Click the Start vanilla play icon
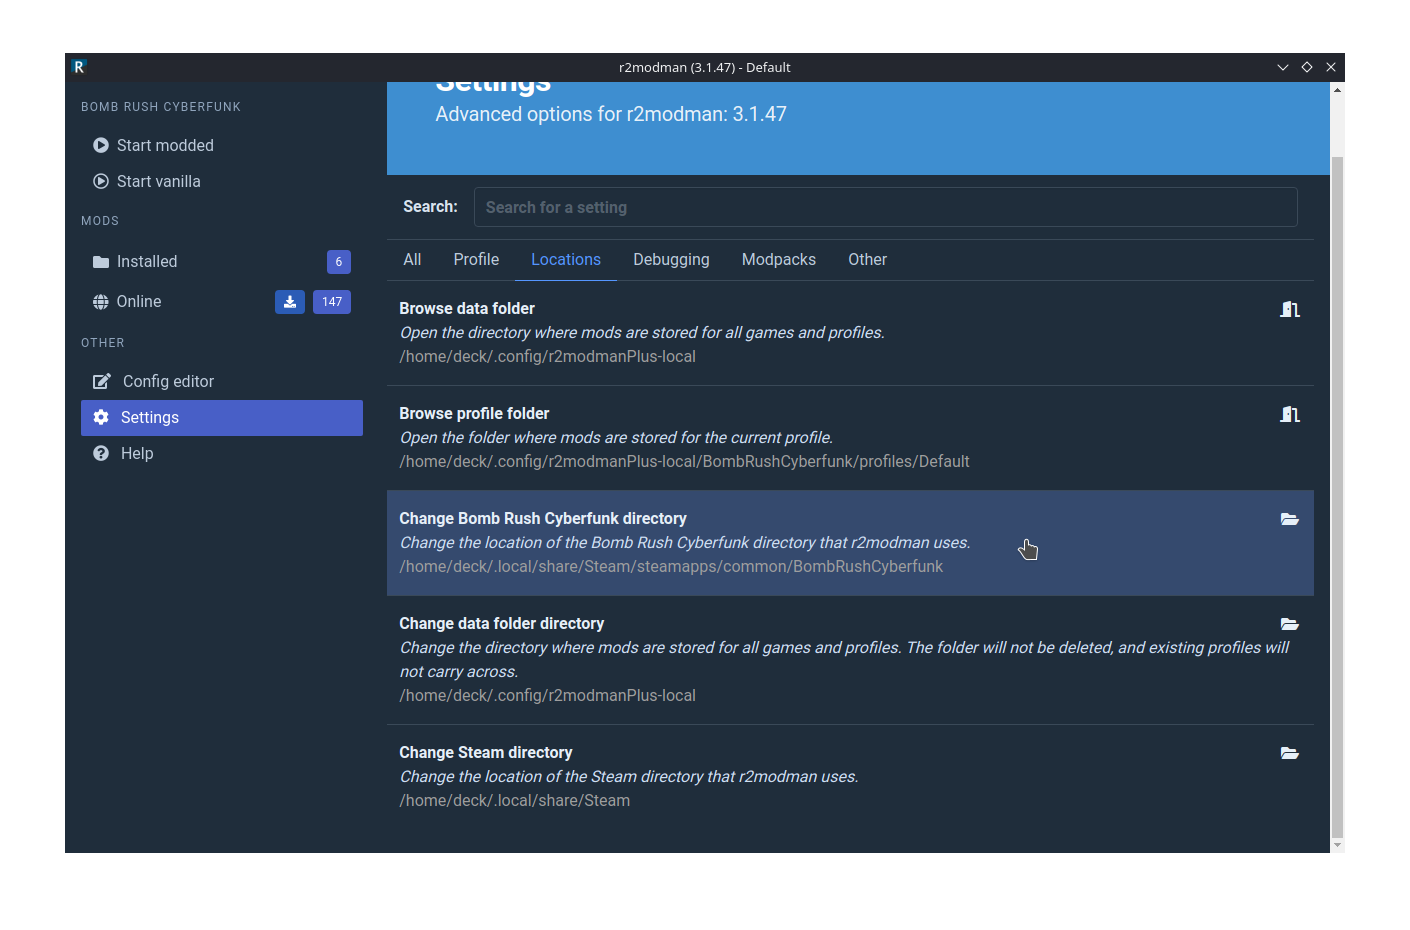This screenshot has height=930, width=1410. (101, 181)
